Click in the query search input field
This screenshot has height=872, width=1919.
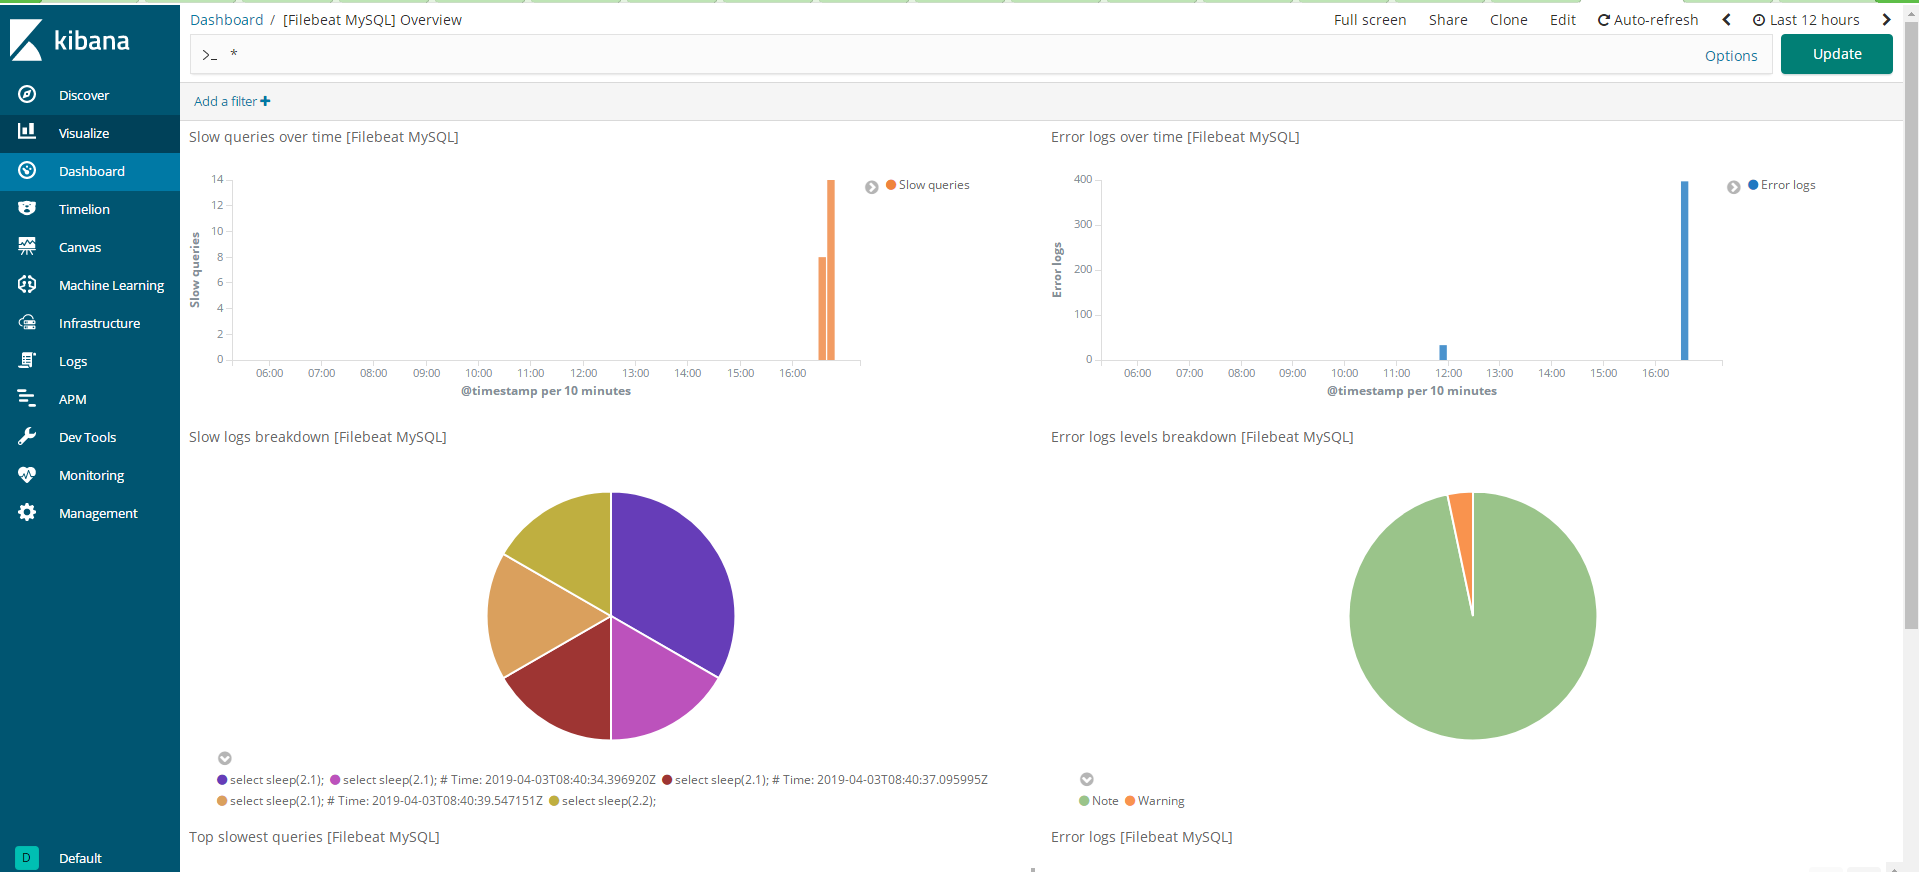(x=960, y=55)
